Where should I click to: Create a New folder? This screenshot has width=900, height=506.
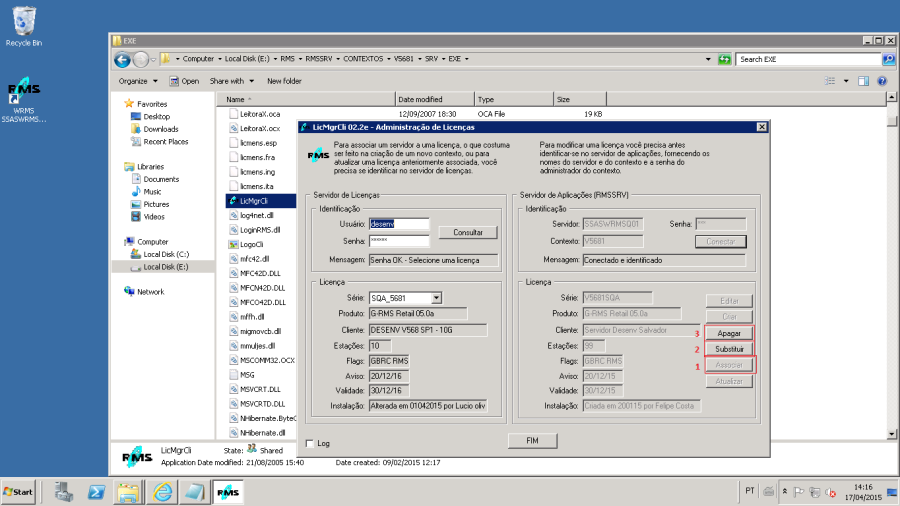(x=284, y=81)
